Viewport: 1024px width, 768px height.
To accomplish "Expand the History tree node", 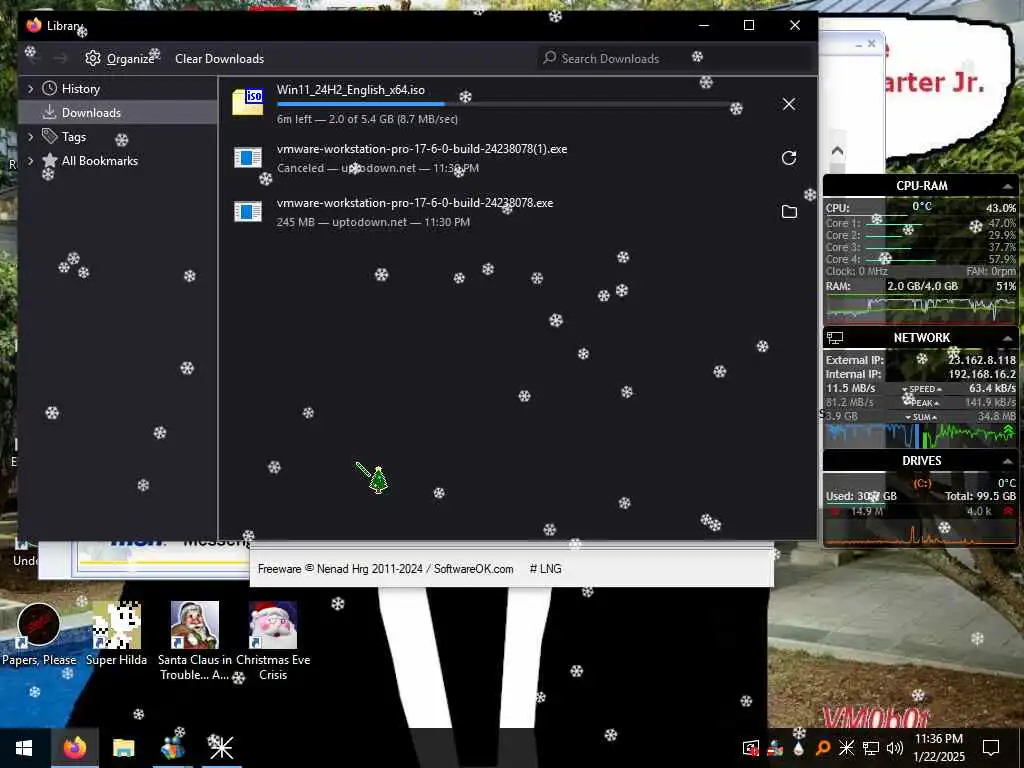I will point(30,88).
